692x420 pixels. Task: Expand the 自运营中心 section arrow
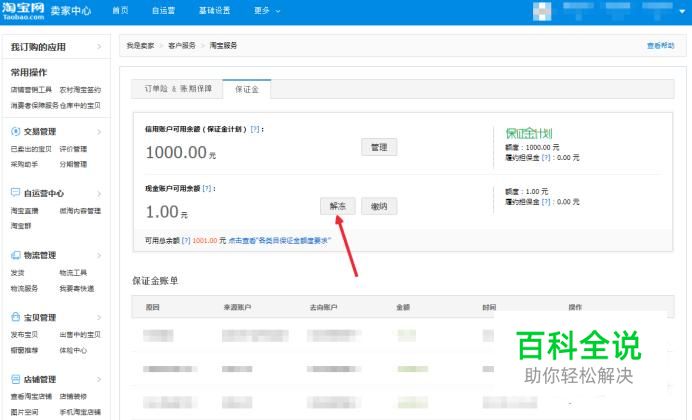(x=99, y=193)
